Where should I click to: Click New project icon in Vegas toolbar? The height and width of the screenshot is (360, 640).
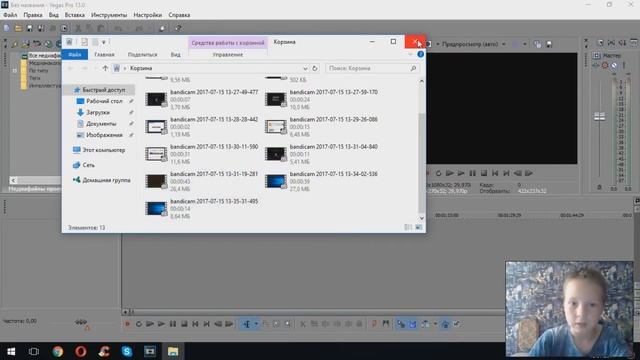[x=7, y=28]
